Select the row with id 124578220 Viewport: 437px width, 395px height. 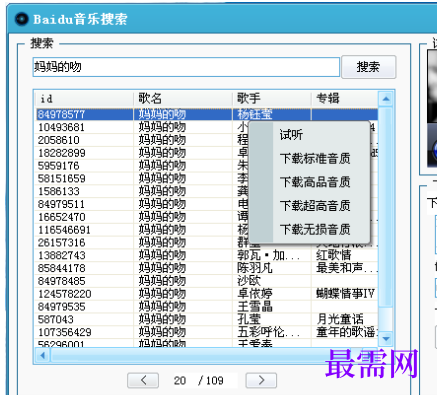tap(207, 294)
